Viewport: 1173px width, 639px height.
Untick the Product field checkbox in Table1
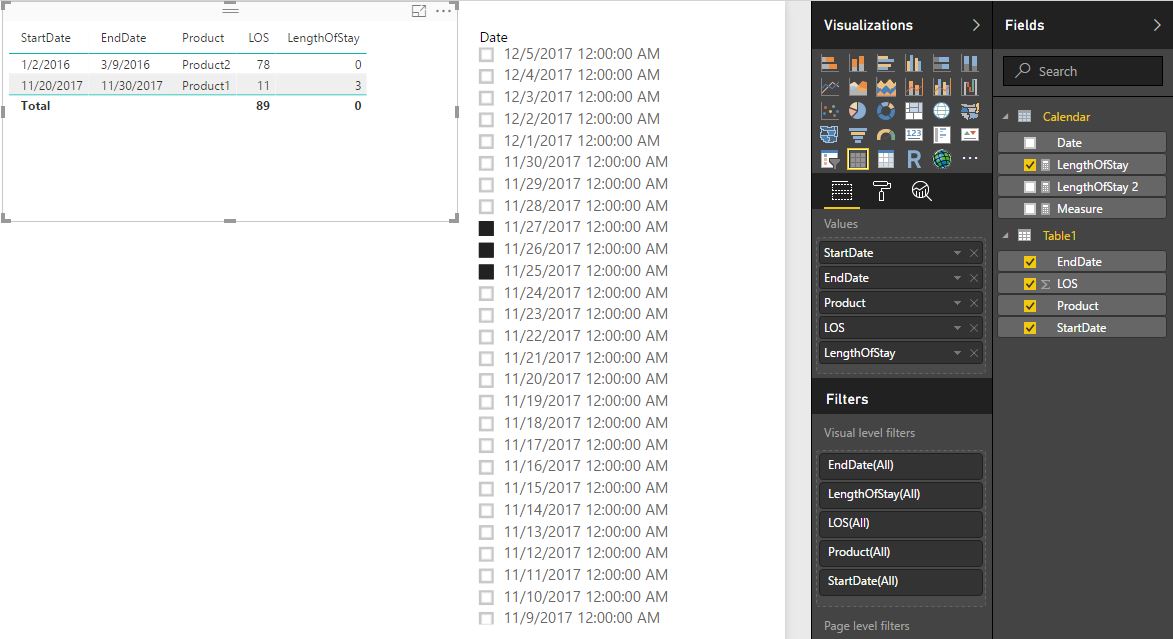(1030, 306)
